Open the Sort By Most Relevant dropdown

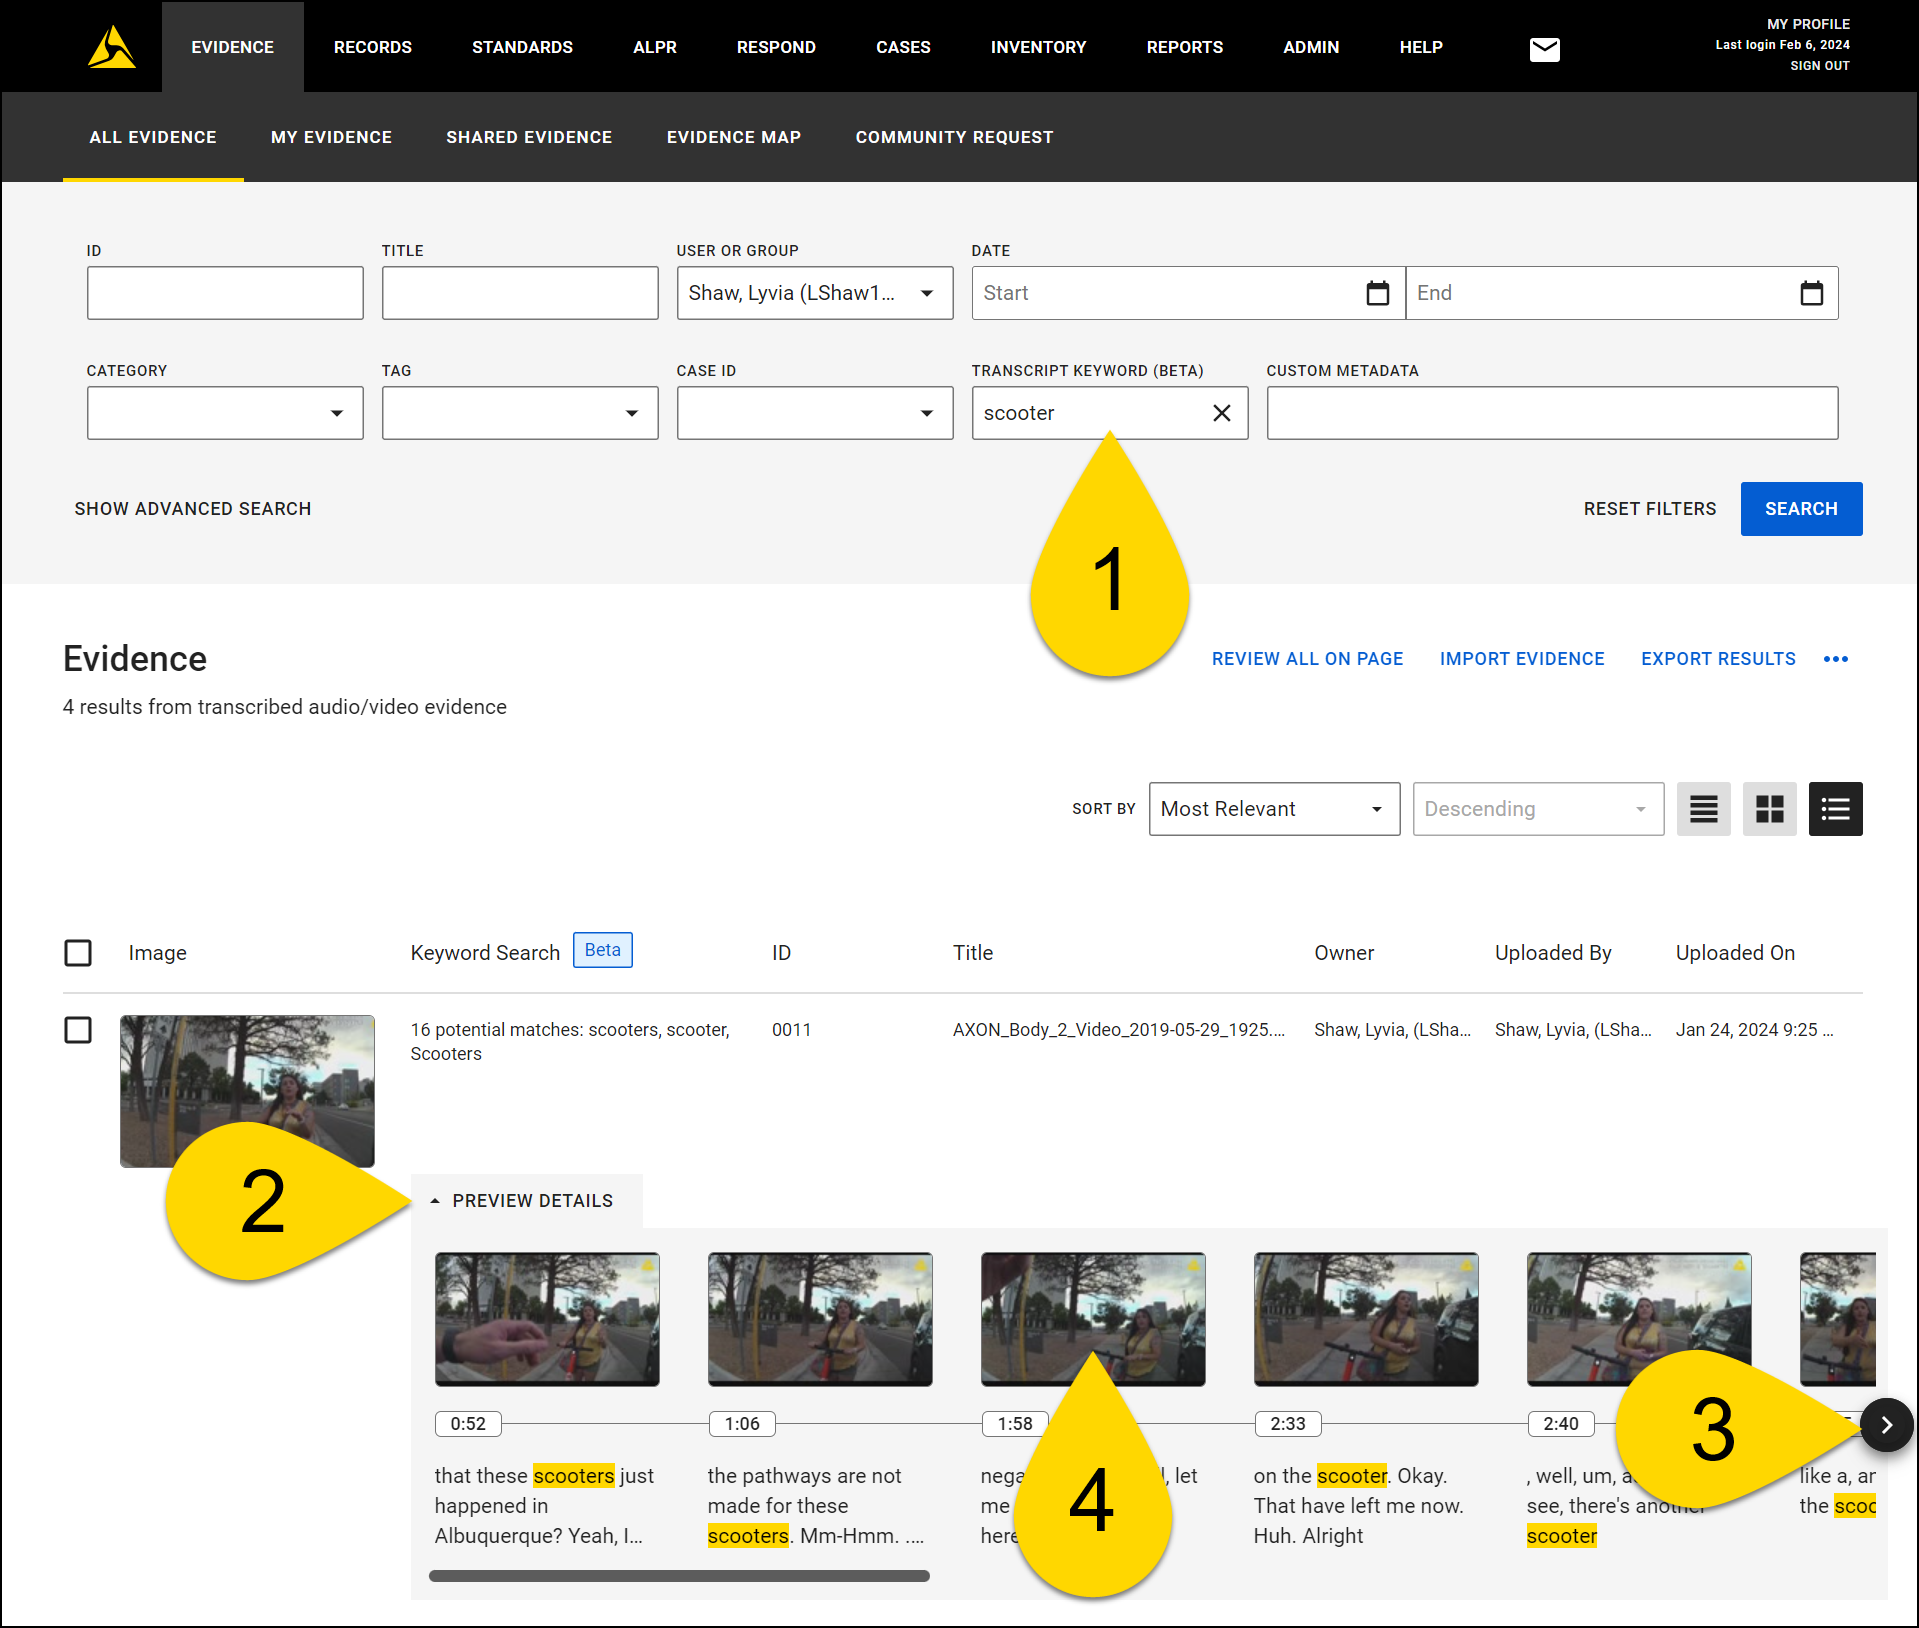(1273, 809)
